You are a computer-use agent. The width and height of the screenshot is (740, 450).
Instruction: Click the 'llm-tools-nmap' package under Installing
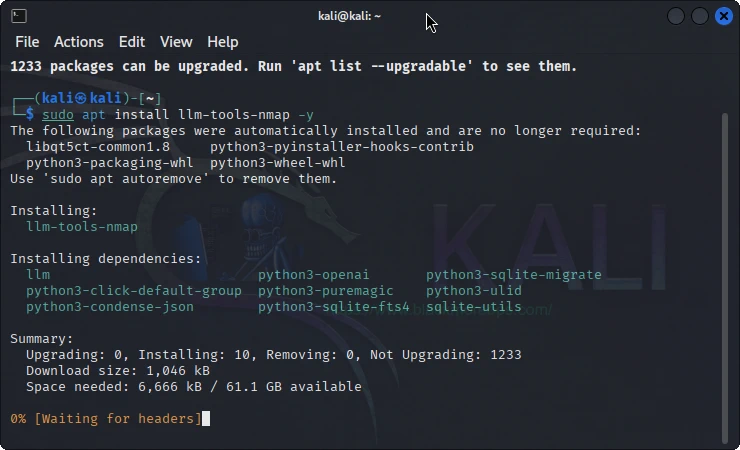tap(82, 227)
